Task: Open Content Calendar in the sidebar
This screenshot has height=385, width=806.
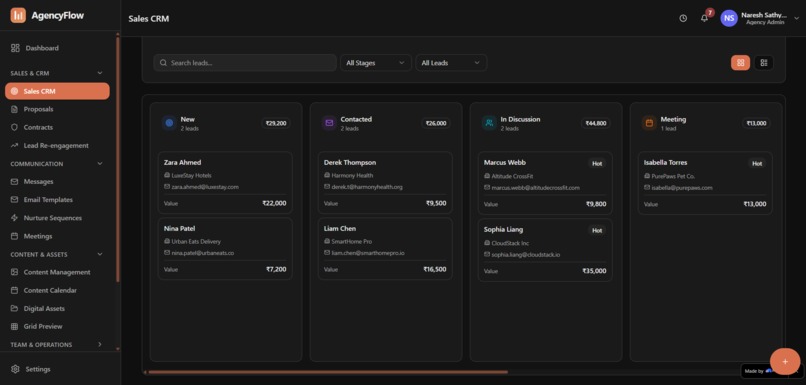Action: tap(58, 290)
